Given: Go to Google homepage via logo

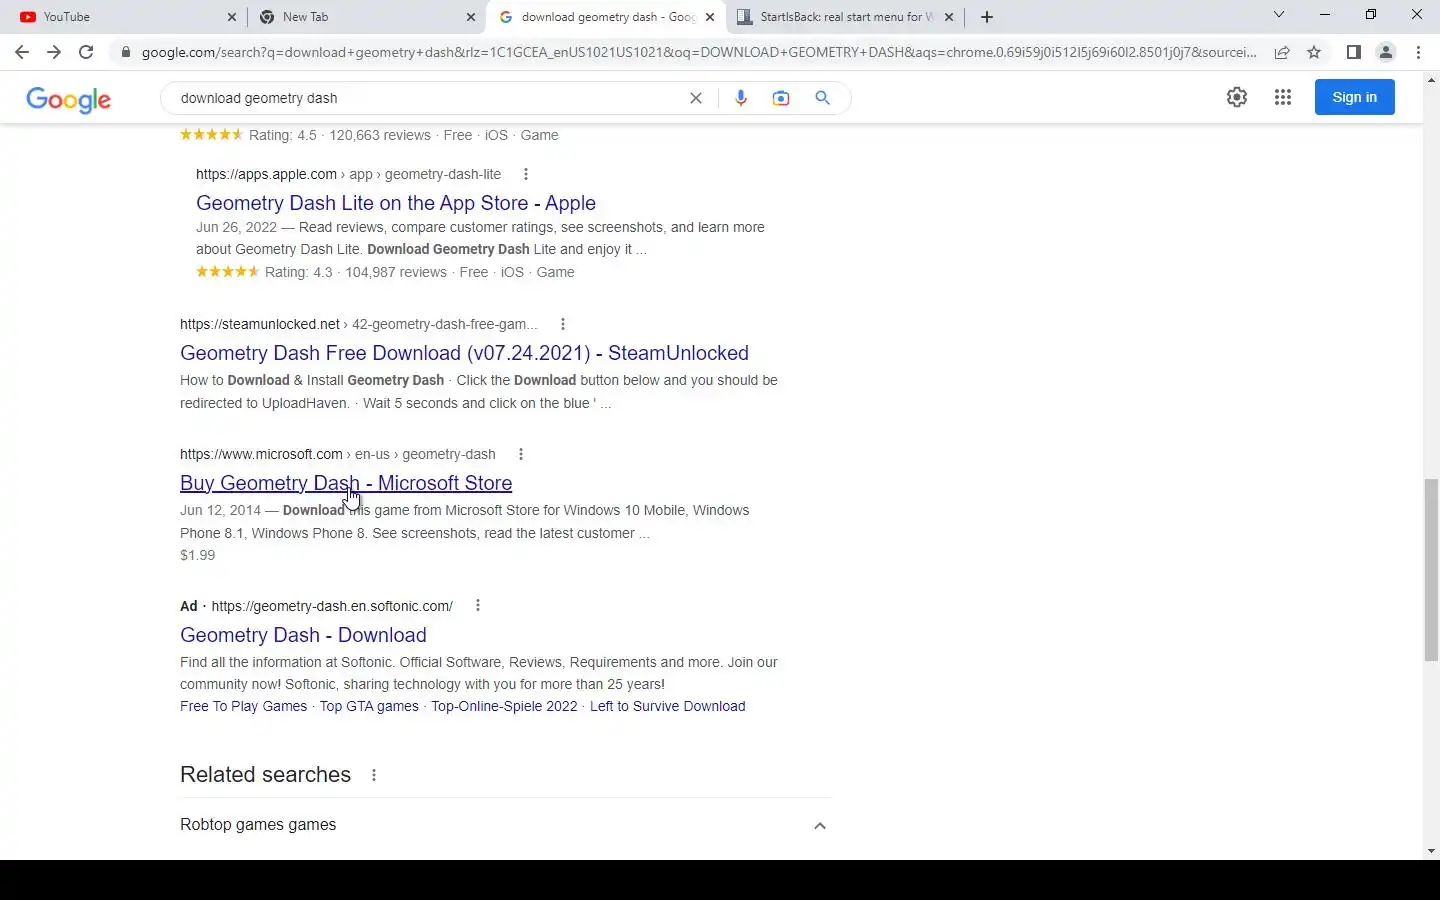Looking at the screenshot, I should [x=69, y=99].
